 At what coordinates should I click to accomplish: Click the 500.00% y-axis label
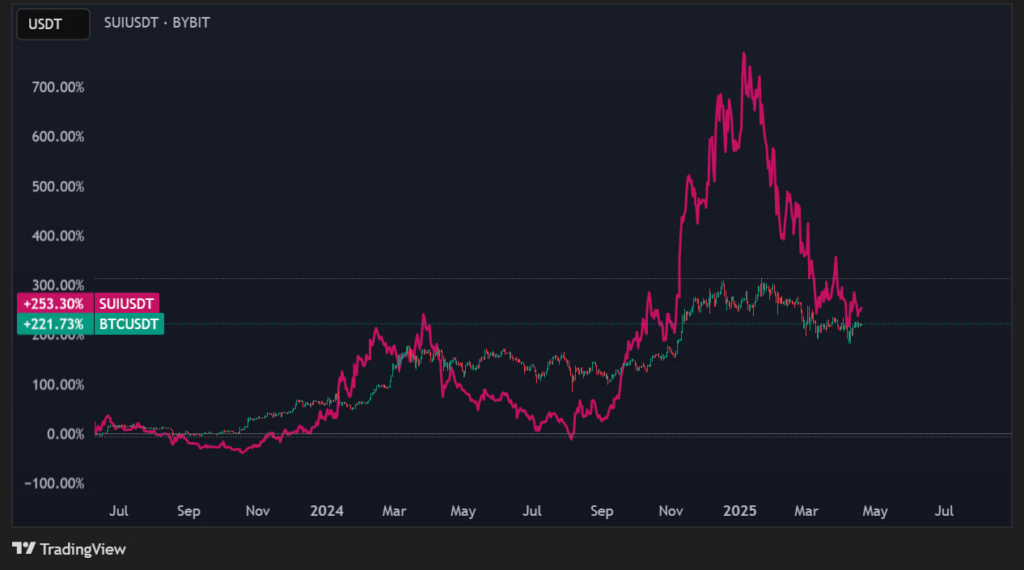point(57,186)
